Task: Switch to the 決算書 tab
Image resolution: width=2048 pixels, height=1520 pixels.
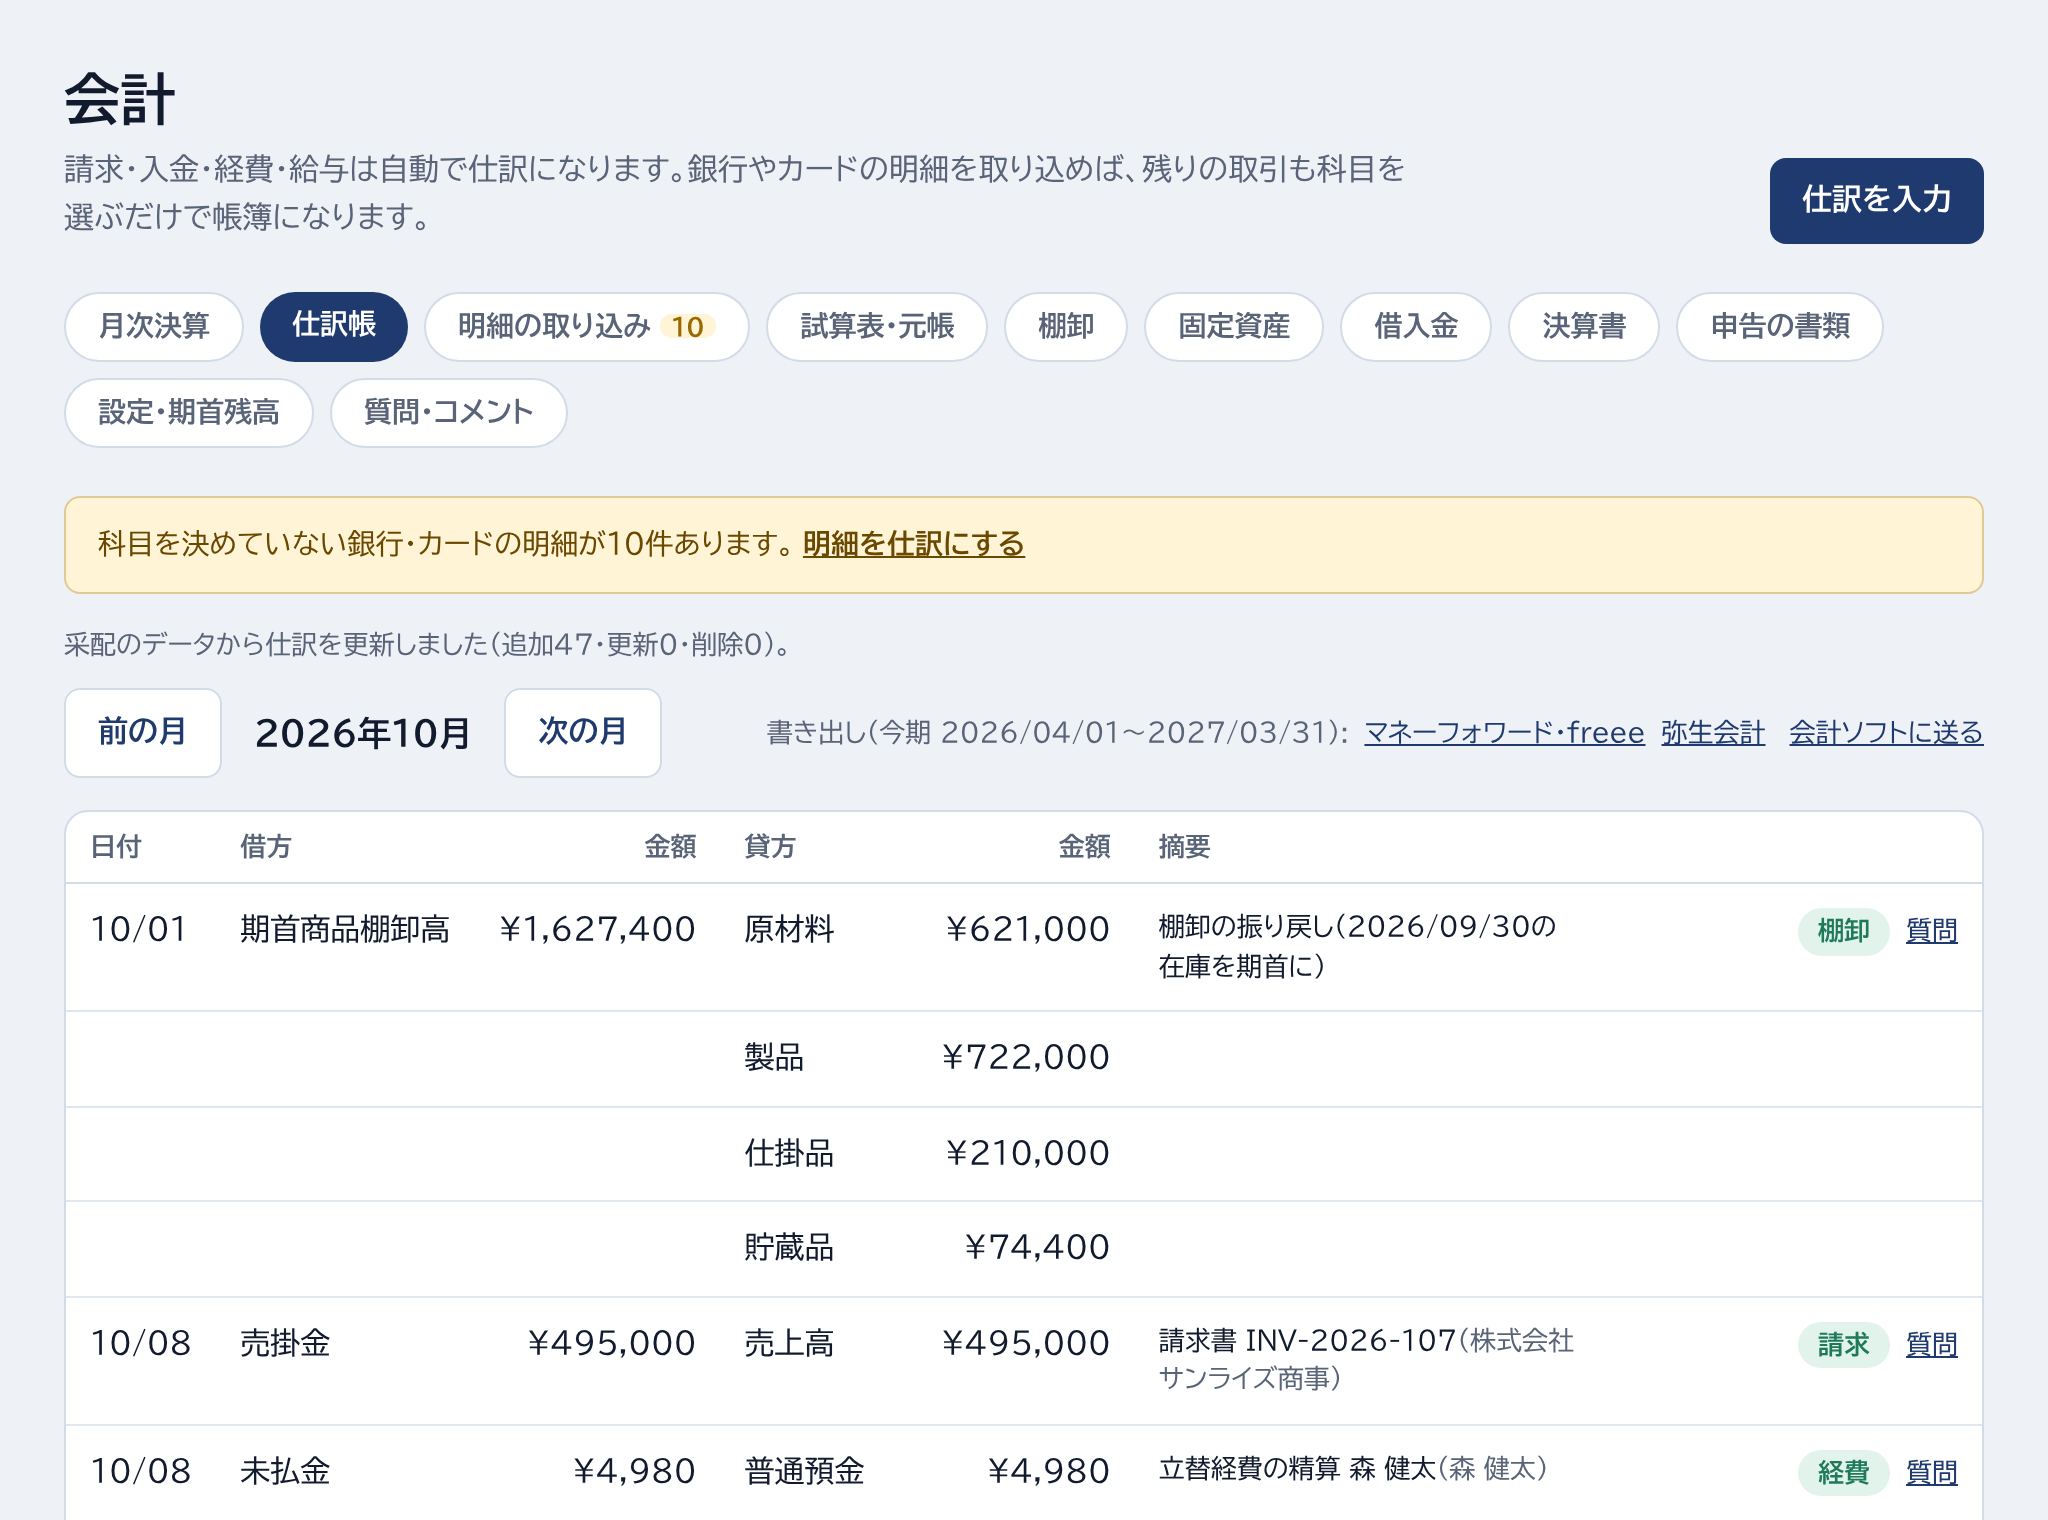Action: 1584,326
